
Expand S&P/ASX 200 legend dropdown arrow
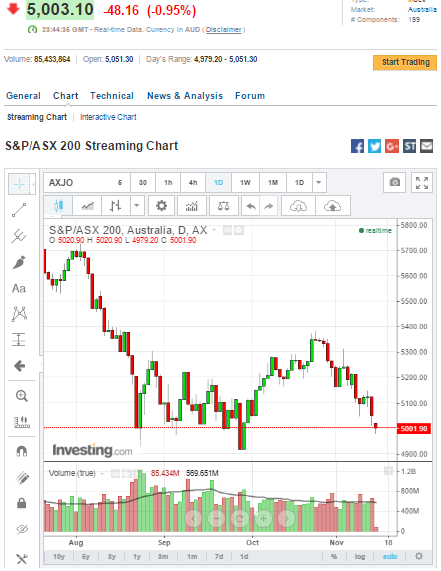pos(214,230)
